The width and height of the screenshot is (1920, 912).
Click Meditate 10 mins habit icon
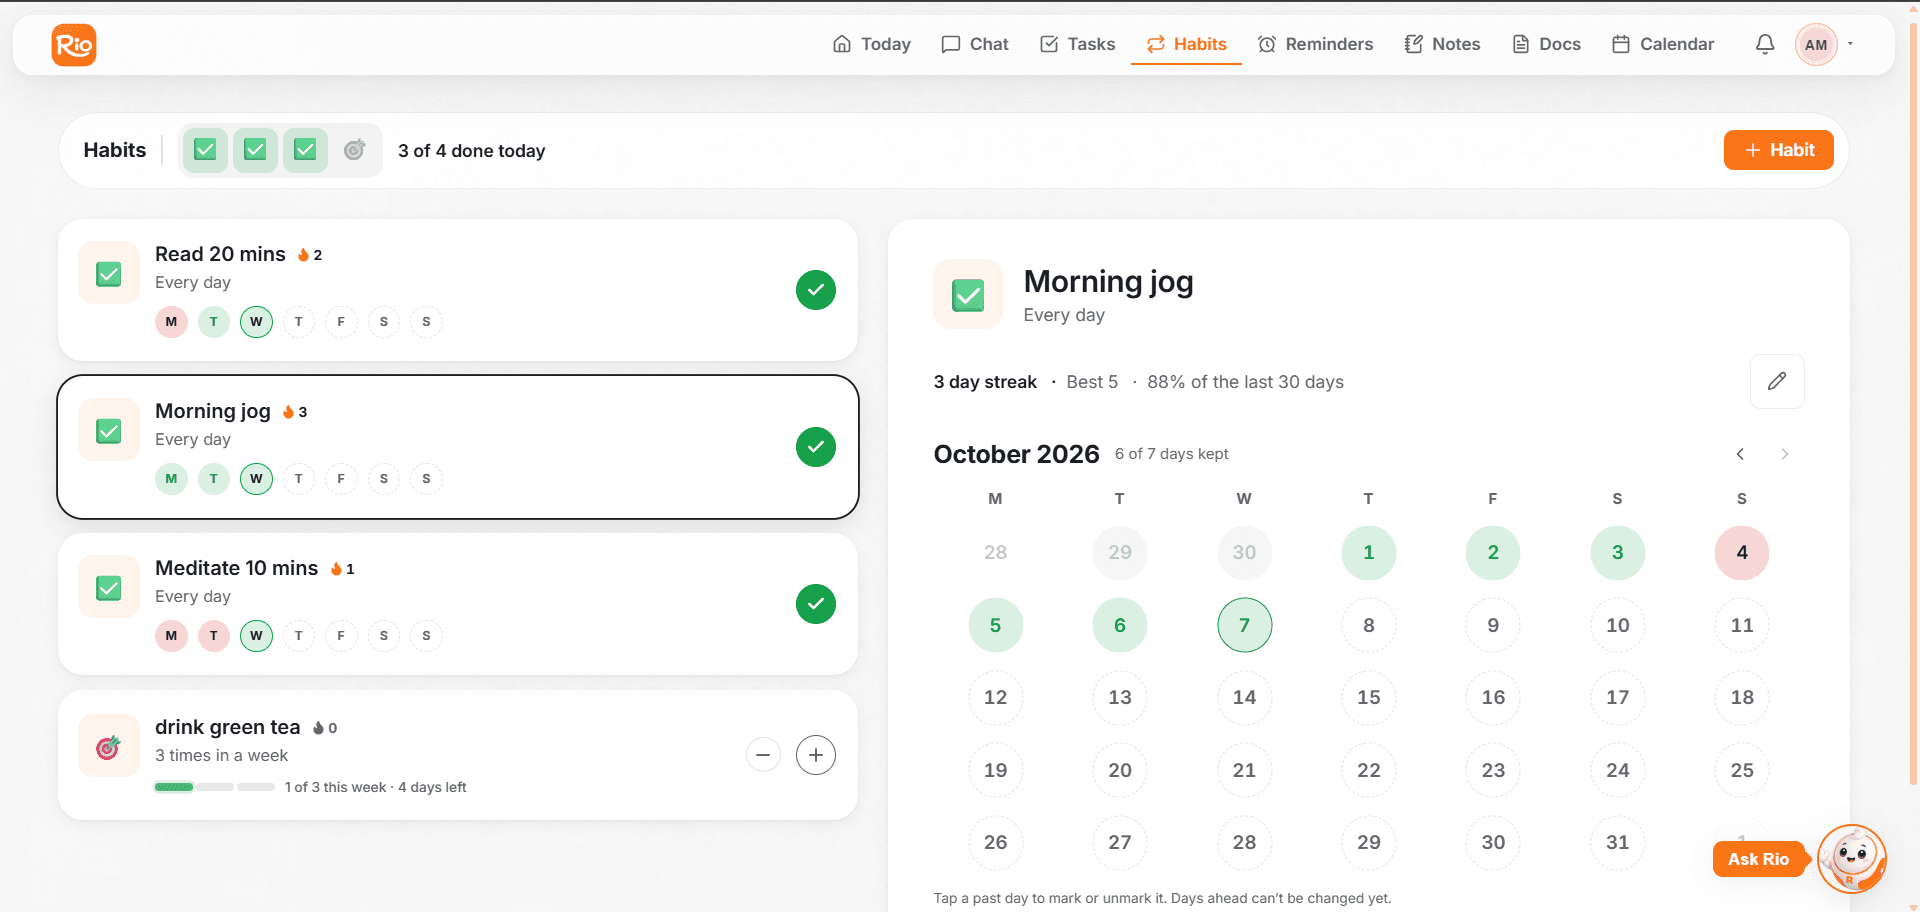[x=109, y=587]
